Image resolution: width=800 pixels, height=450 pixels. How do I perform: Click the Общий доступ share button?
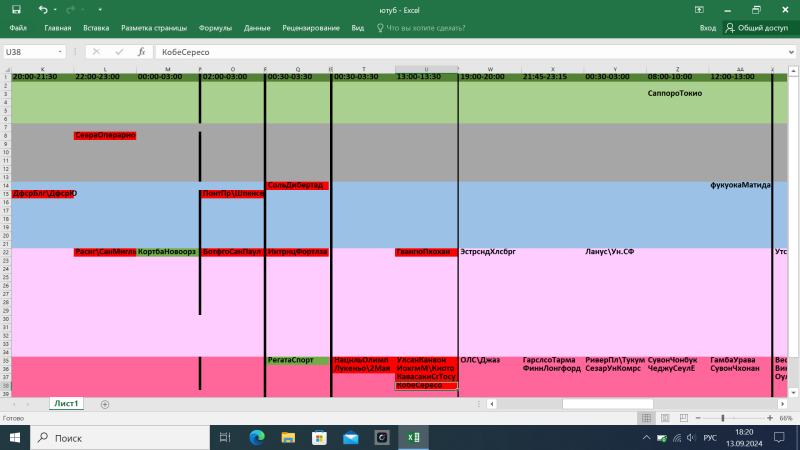pyautogui.click(x=756, y=29)
